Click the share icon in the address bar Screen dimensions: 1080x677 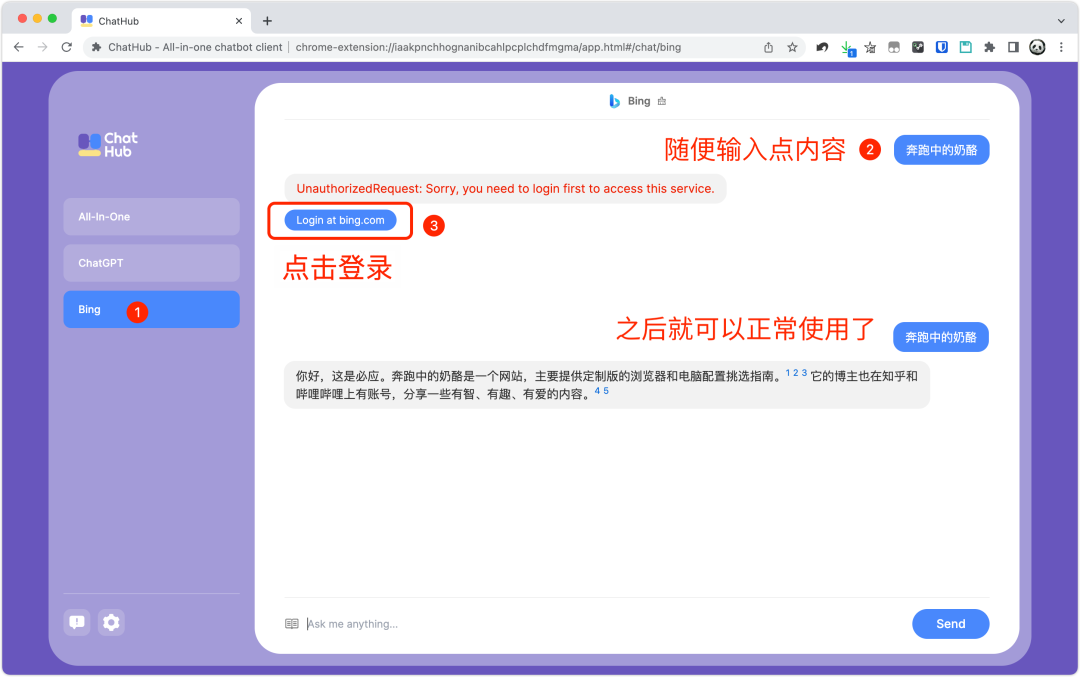coord(769,48)
